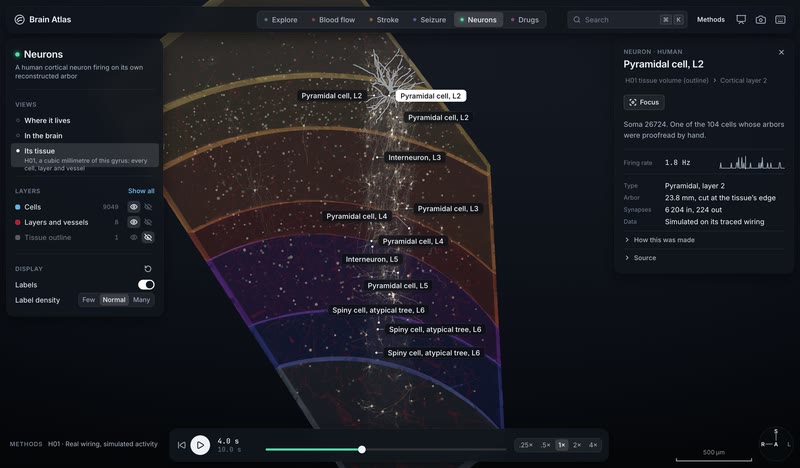Hide the Tissue outline layer
The image size is (800, 468).
point(148,237)
